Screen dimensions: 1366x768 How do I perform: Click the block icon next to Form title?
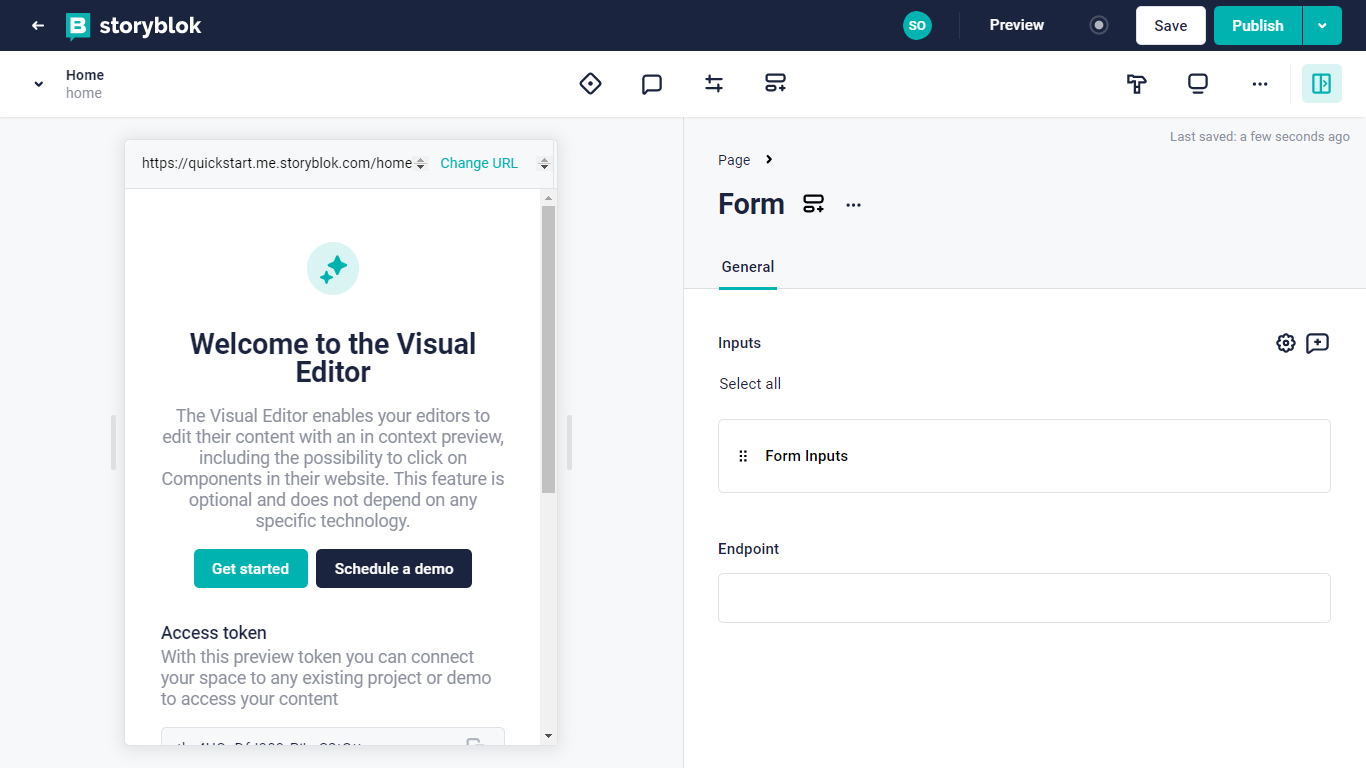point(814,205)
